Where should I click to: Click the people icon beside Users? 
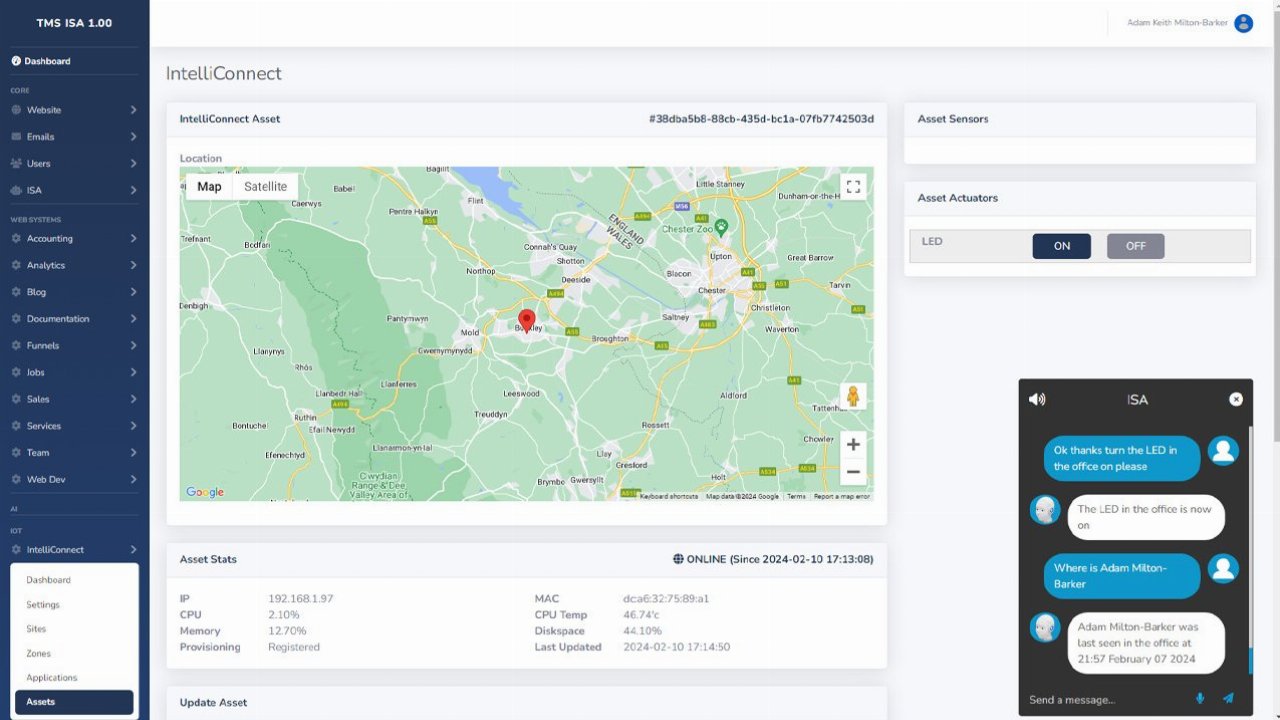pyautogui.click(x=16, y=164)
